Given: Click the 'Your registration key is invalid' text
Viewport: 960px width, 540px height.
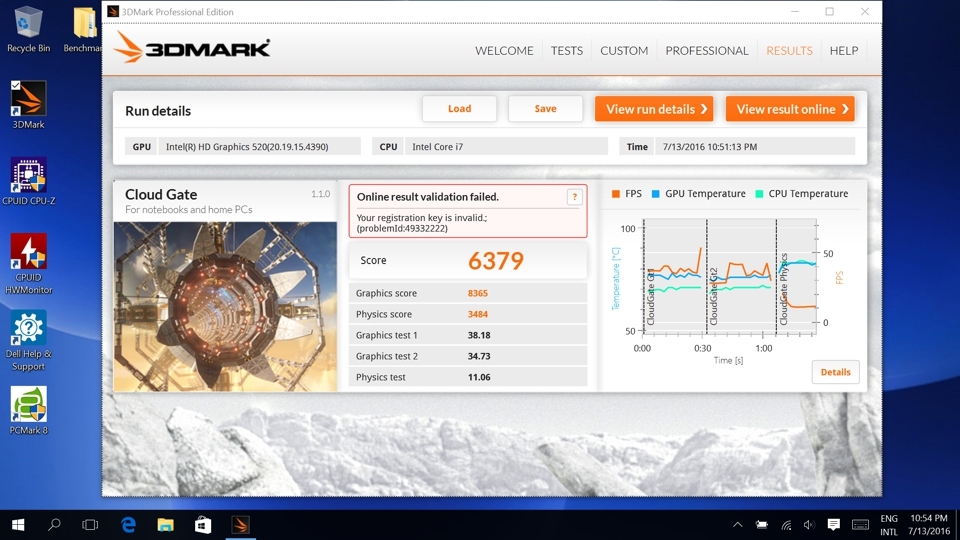Looking at the screenshot, I should click(x=422, y=218).
